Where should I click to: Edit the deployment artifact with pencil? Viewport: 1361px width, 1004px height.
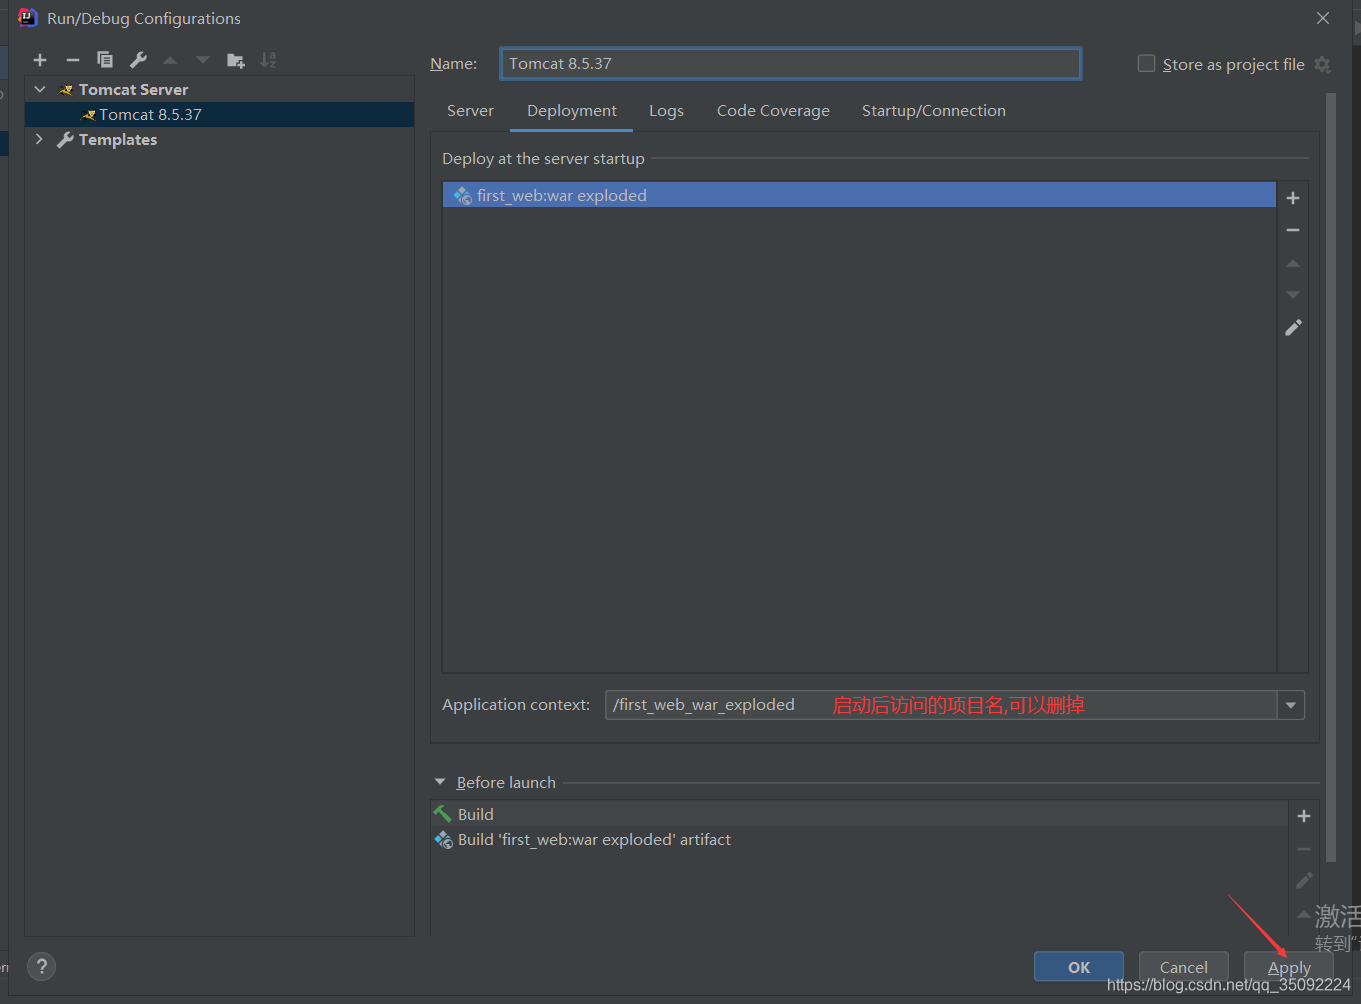(1293, 328)
